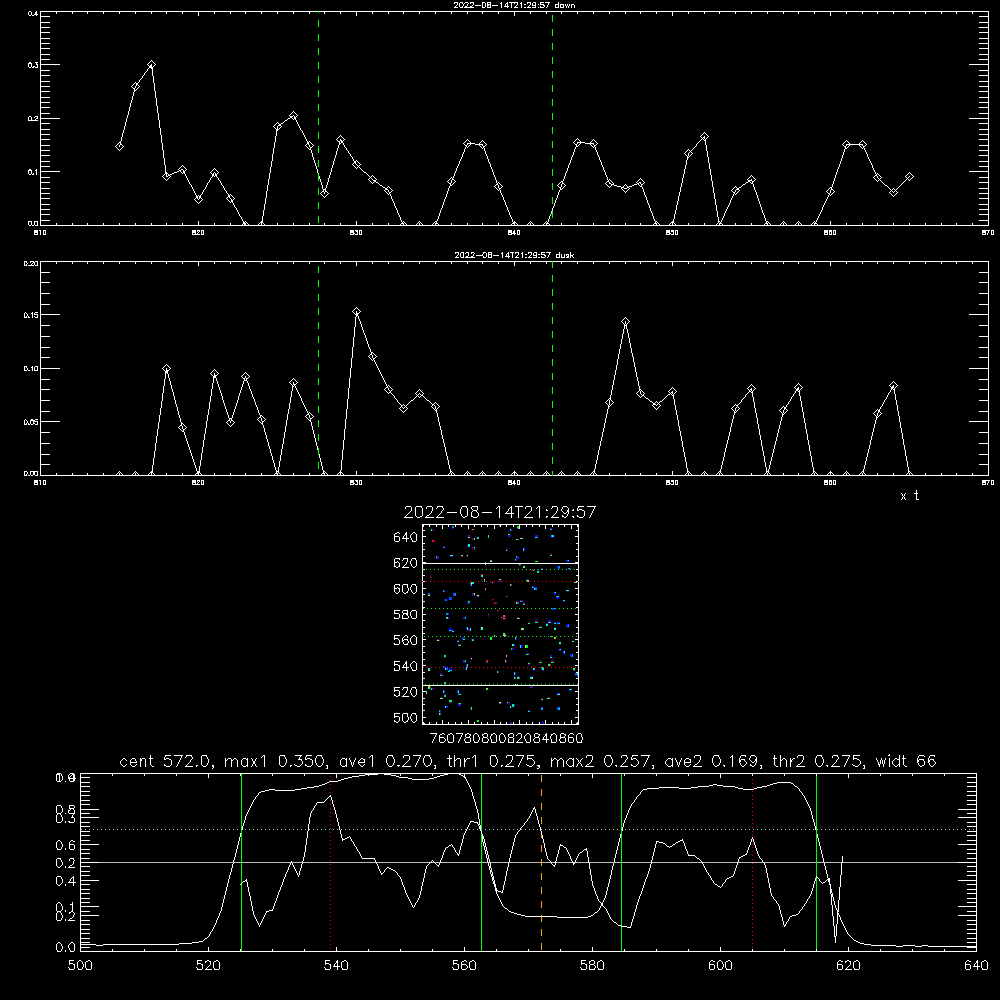Click the "840" x-axis label of the dusk plot
Screen dimensions: 1000x1000
[x=514, y=483]
